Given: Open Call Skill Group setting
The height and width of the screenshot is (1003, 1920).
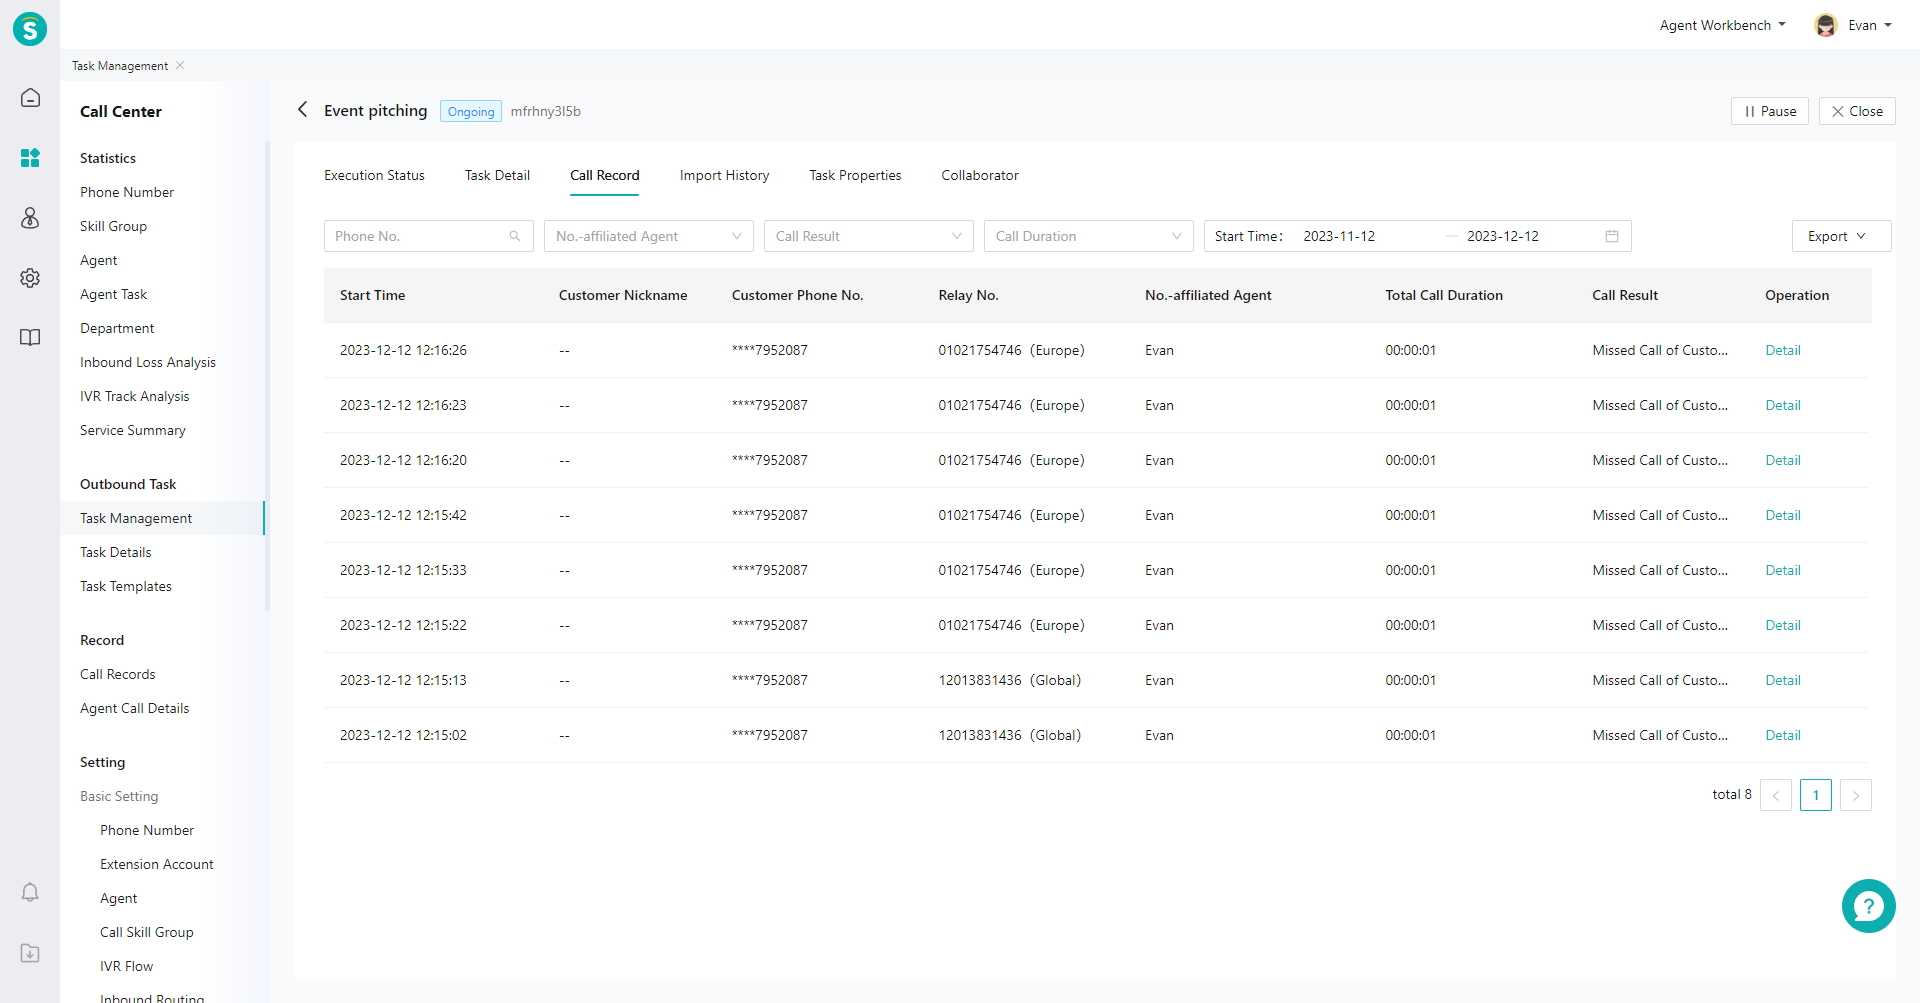Looking at the screenshot, I should pos(147,932).
